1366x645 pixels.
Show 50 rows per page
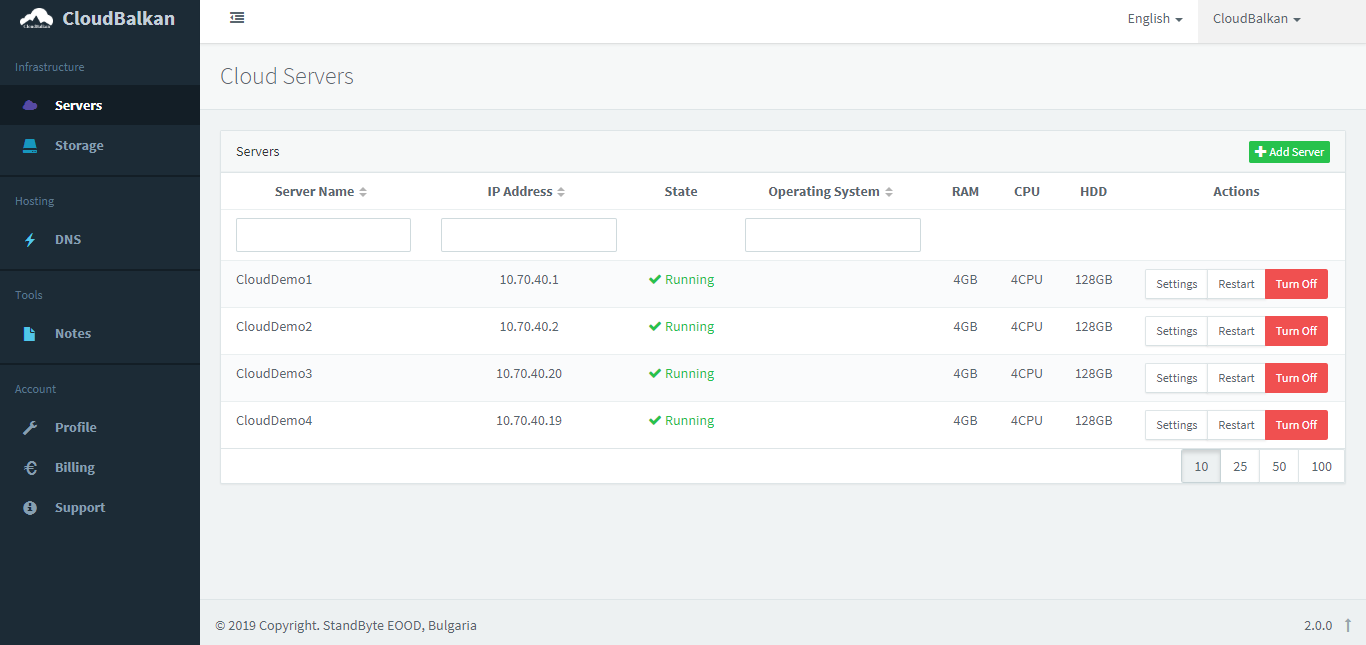tap(1279, 466)
